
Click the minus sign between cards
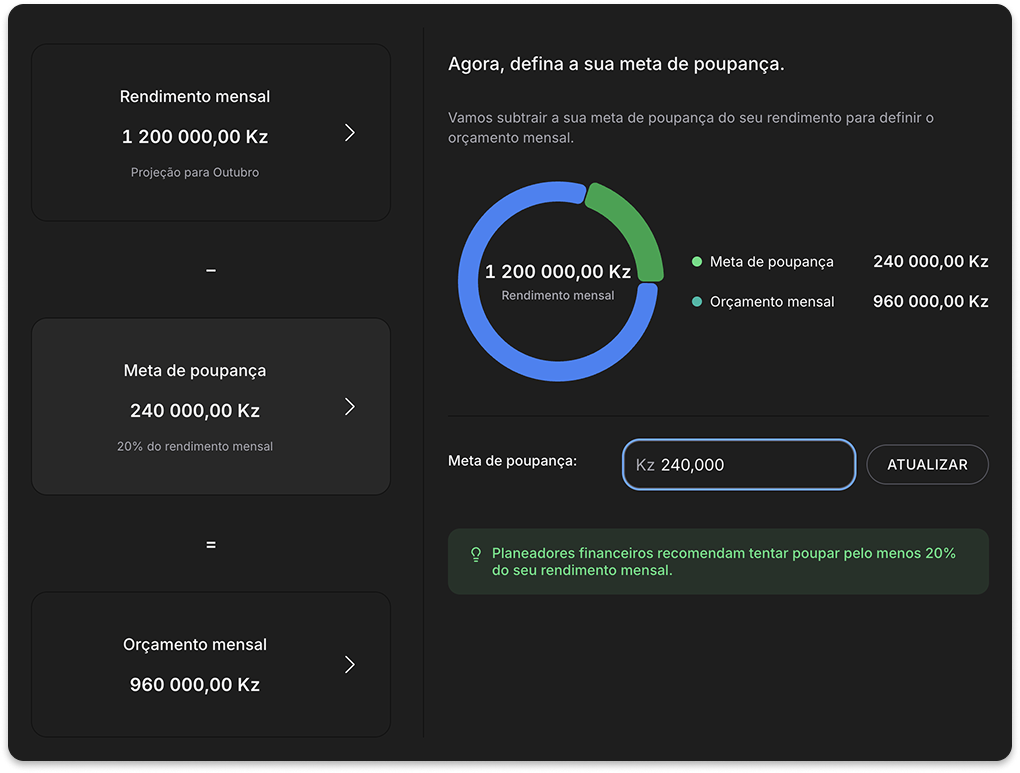click(x=211, y=271)
